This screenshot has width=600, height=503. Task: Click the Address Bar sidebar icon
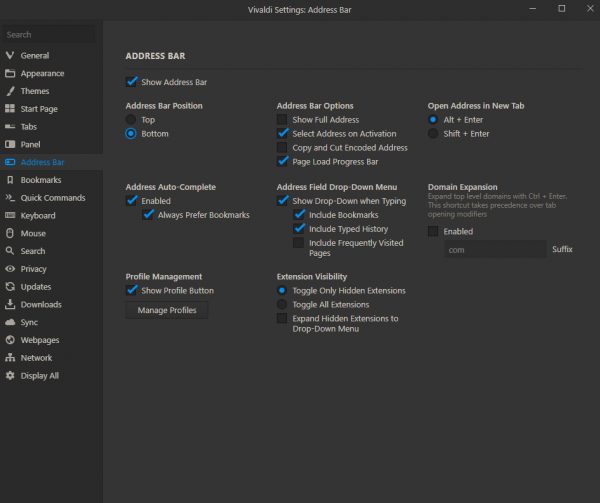click(x=10, y=162)
